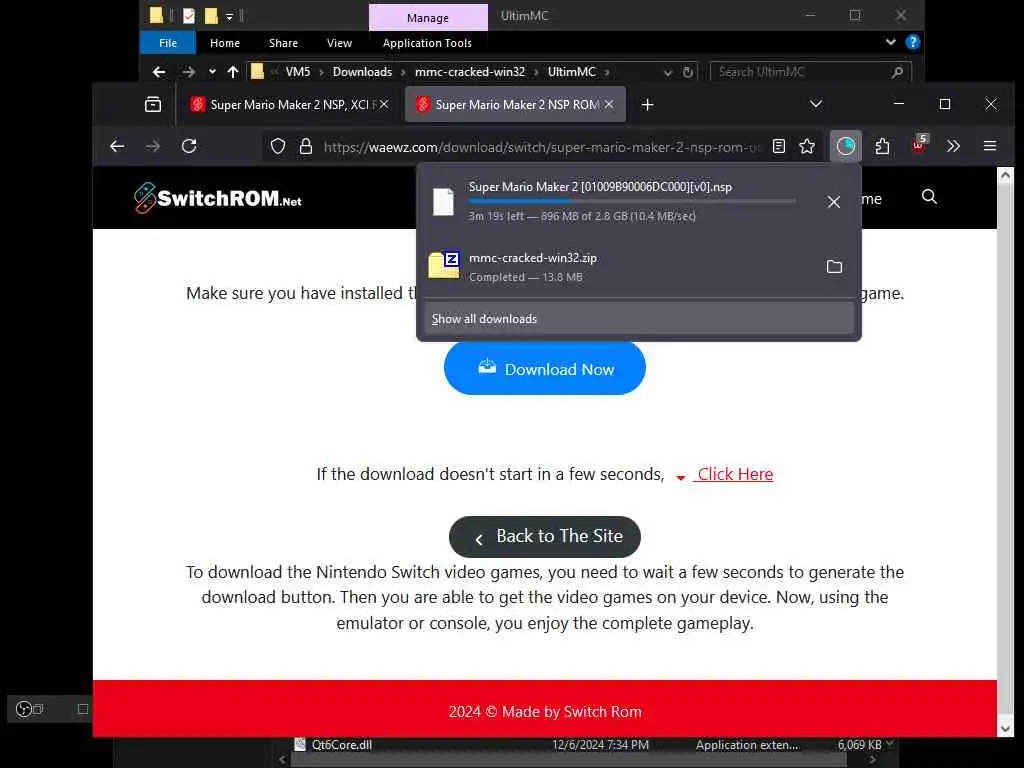The width and height of the screenshot is (1024, 768).
Task: Open the downloads progress toolbar button
Action: pos(846,146)
